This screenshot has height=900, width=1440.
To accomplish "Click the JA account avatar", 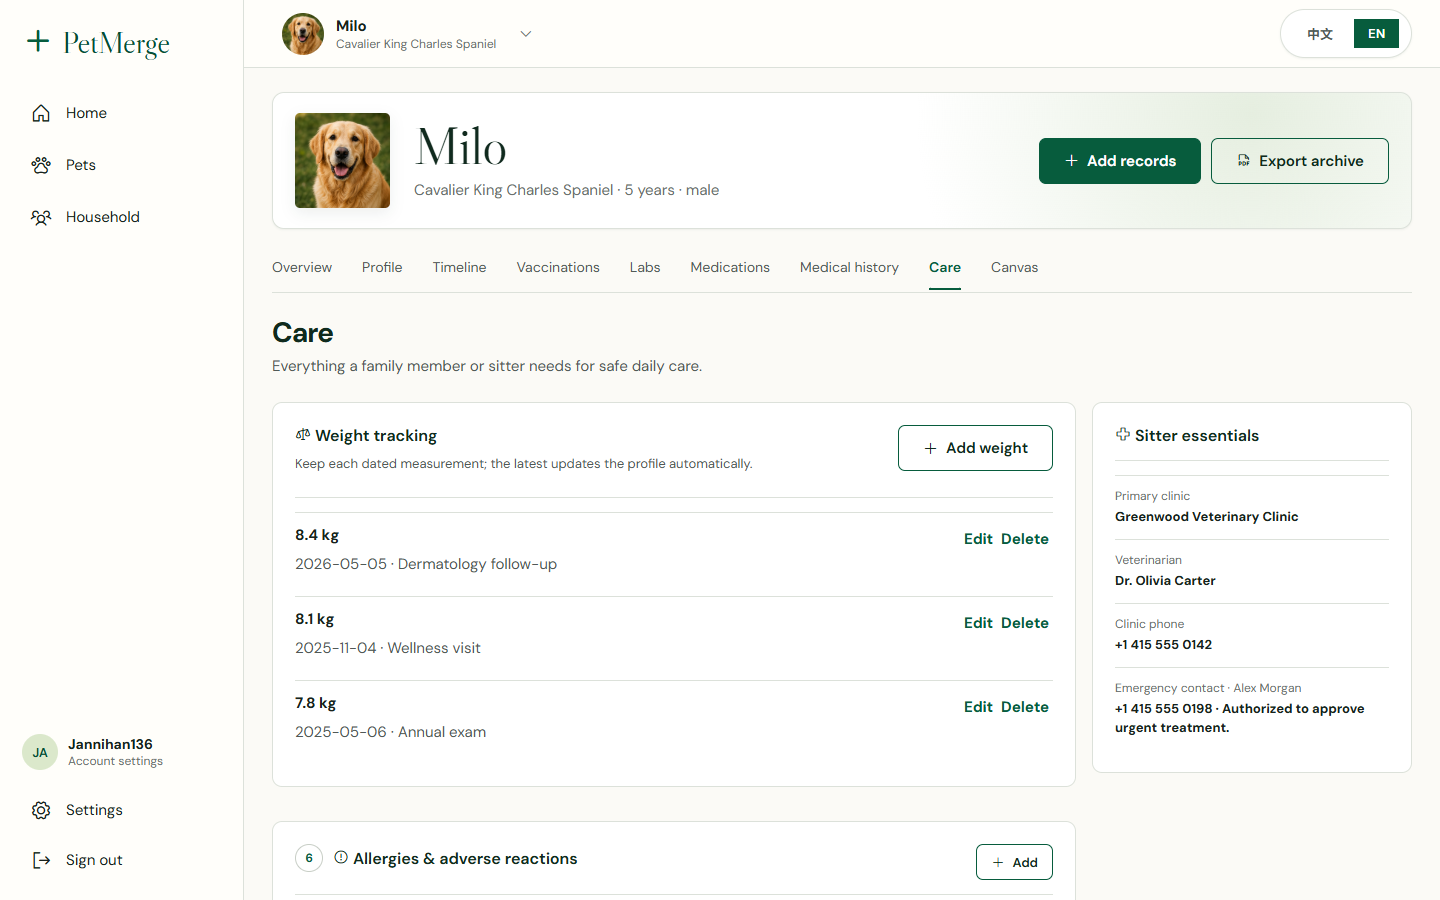I will (40, 752).
